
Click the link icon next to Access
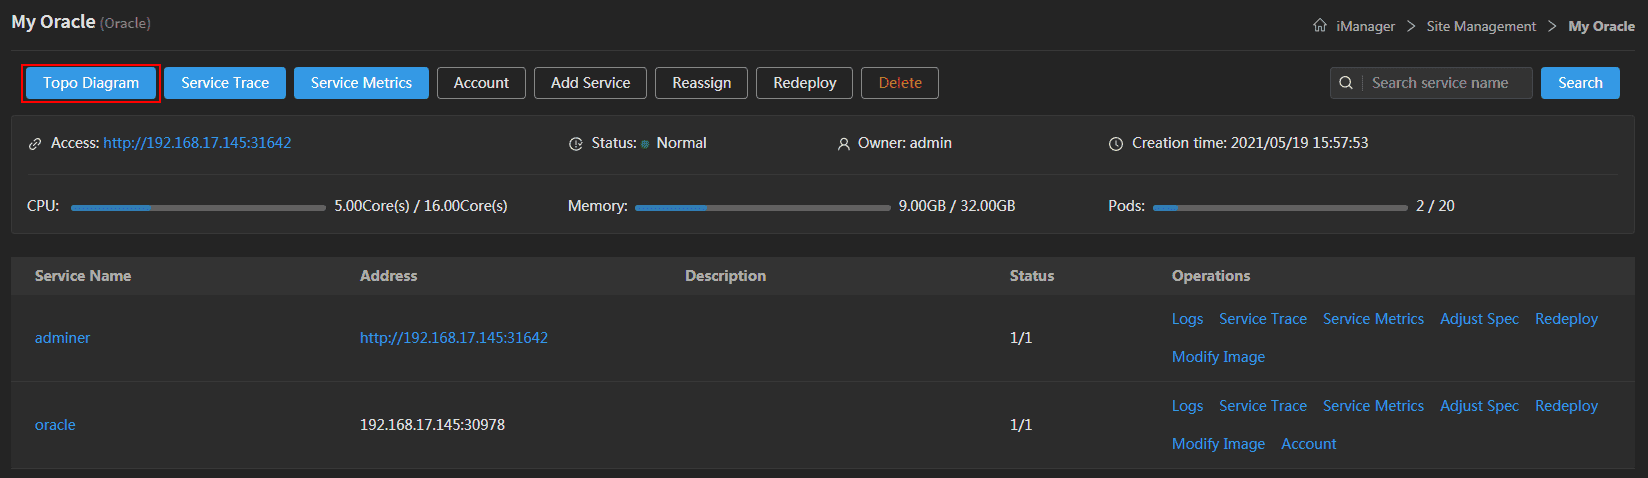[x=35, y=144]
